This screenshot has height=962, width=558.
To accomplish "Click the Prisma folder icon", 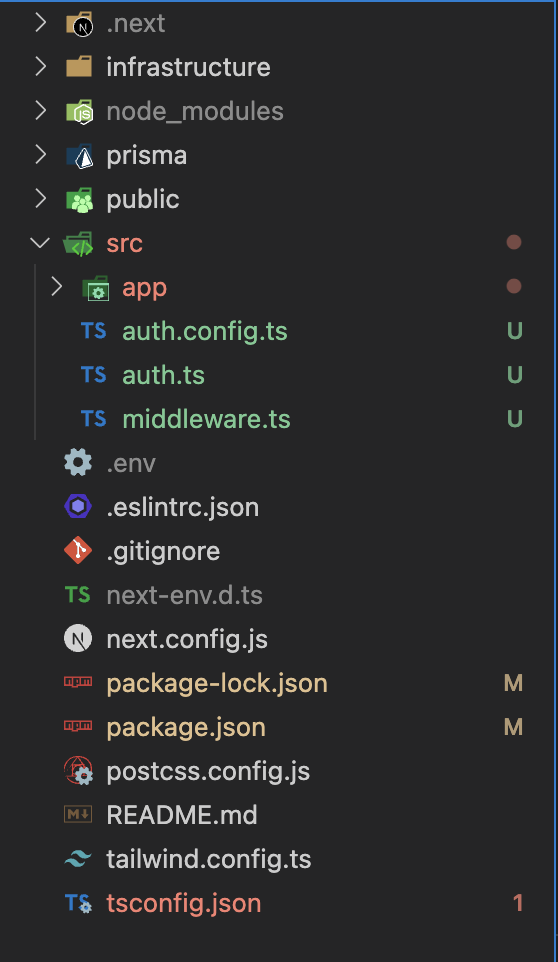I will tap(79, 156).
